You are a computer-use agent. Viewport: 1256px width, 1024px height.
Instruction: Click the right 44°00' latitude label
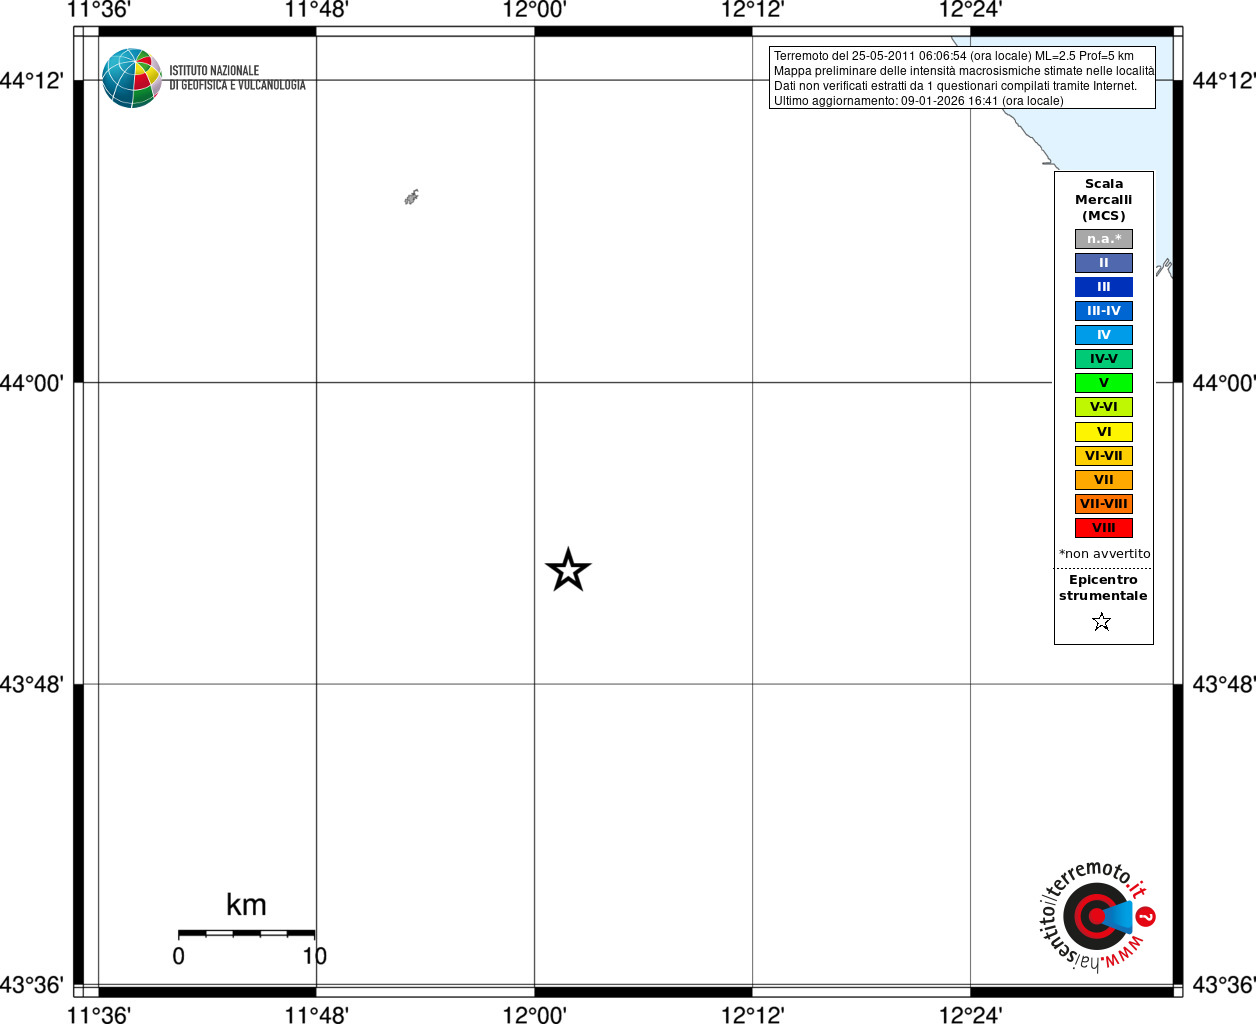coord(1224,383)
